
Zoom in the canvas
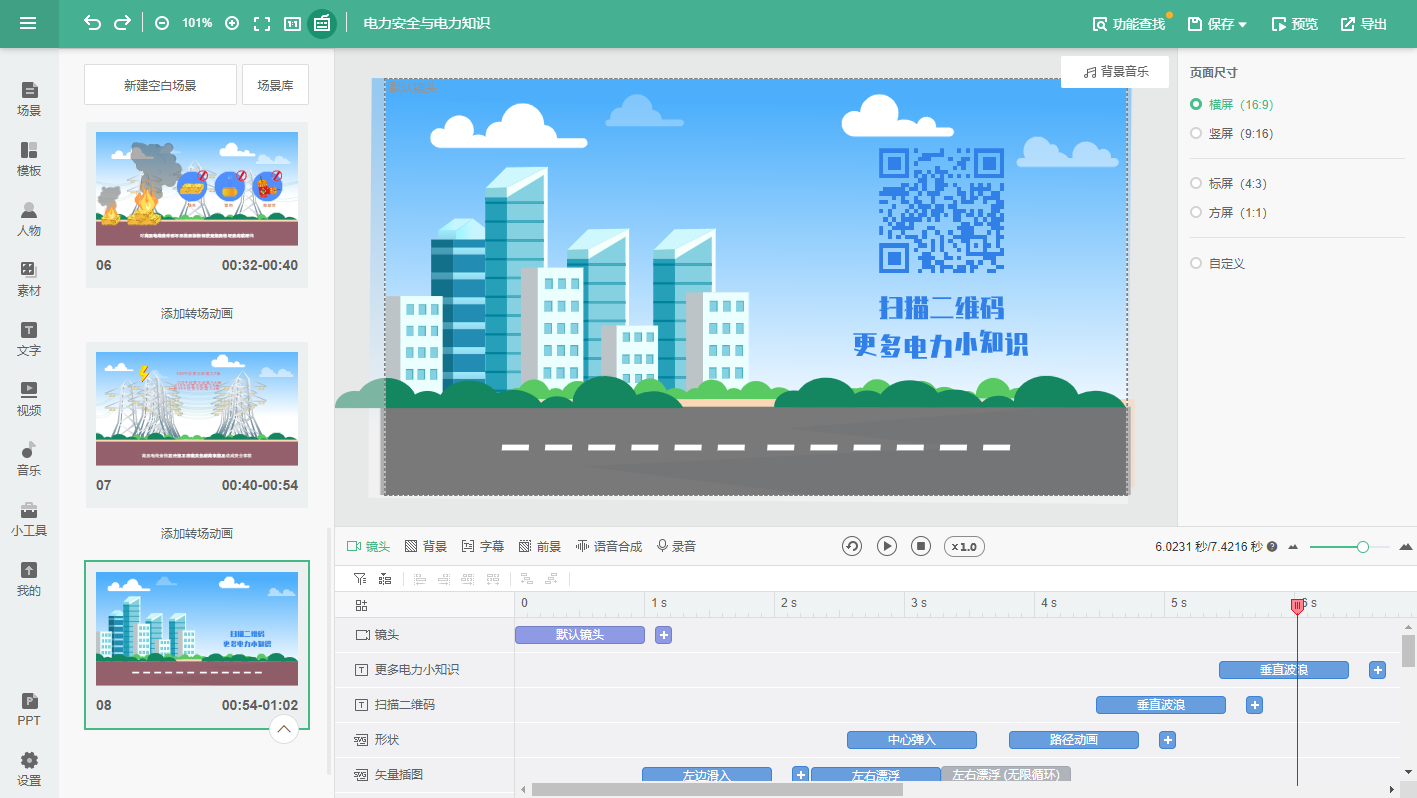pyautogui.click(x=232, y=23)
